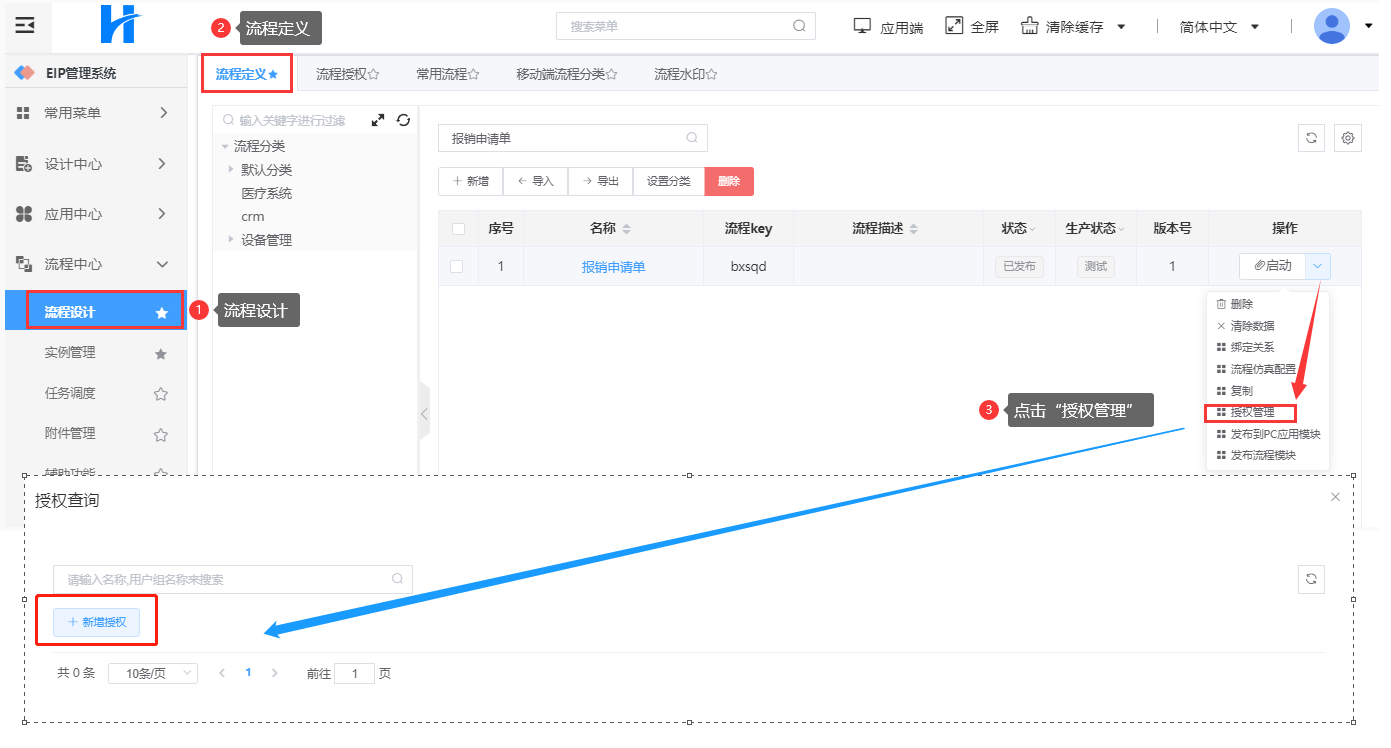The width and height of the screenshot is (1391, 748).
Task: Open 清除缓存 dropdown arrow
Action: click(1121, 27)
